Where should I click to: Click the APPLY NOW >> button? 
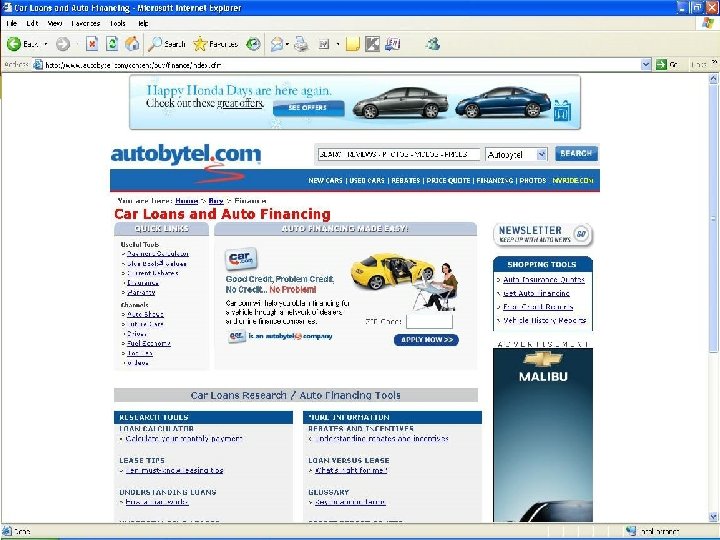pos(426,340)
